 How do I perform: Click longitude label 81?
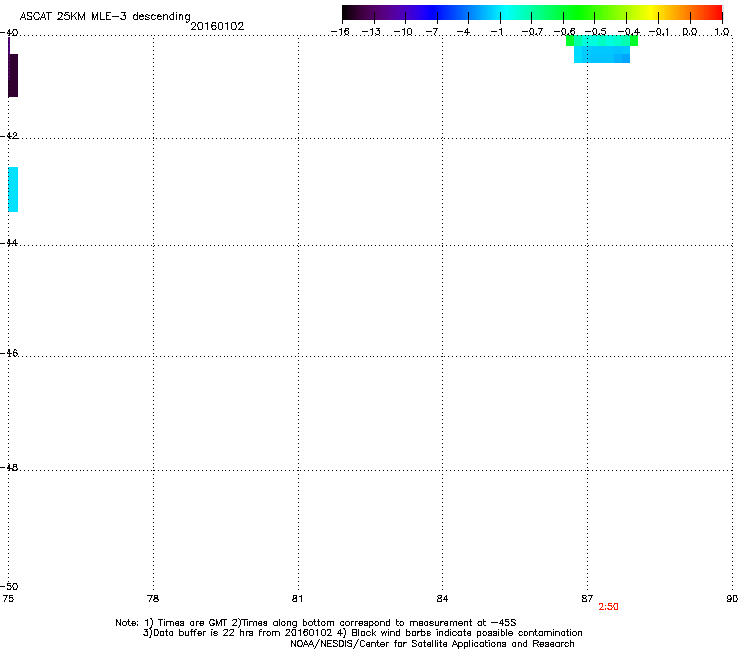click(297, 599)
